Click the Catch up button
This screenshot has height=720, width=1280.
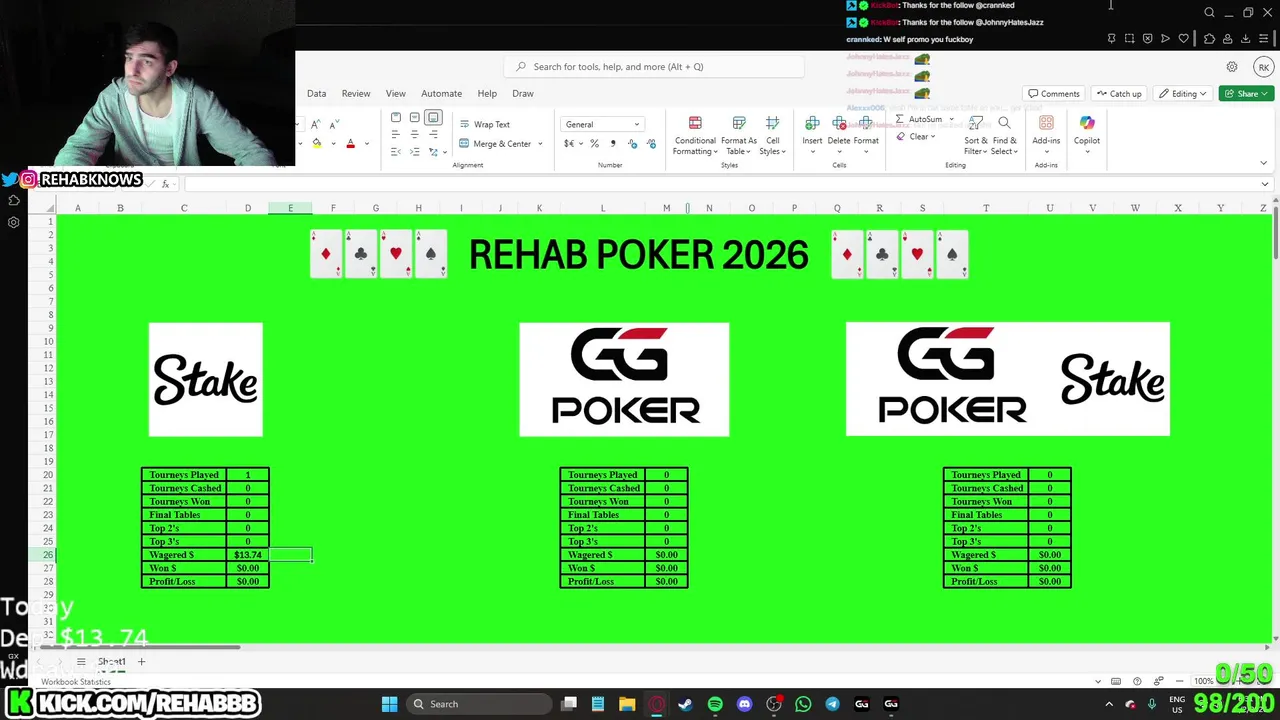pos(1118,94)
